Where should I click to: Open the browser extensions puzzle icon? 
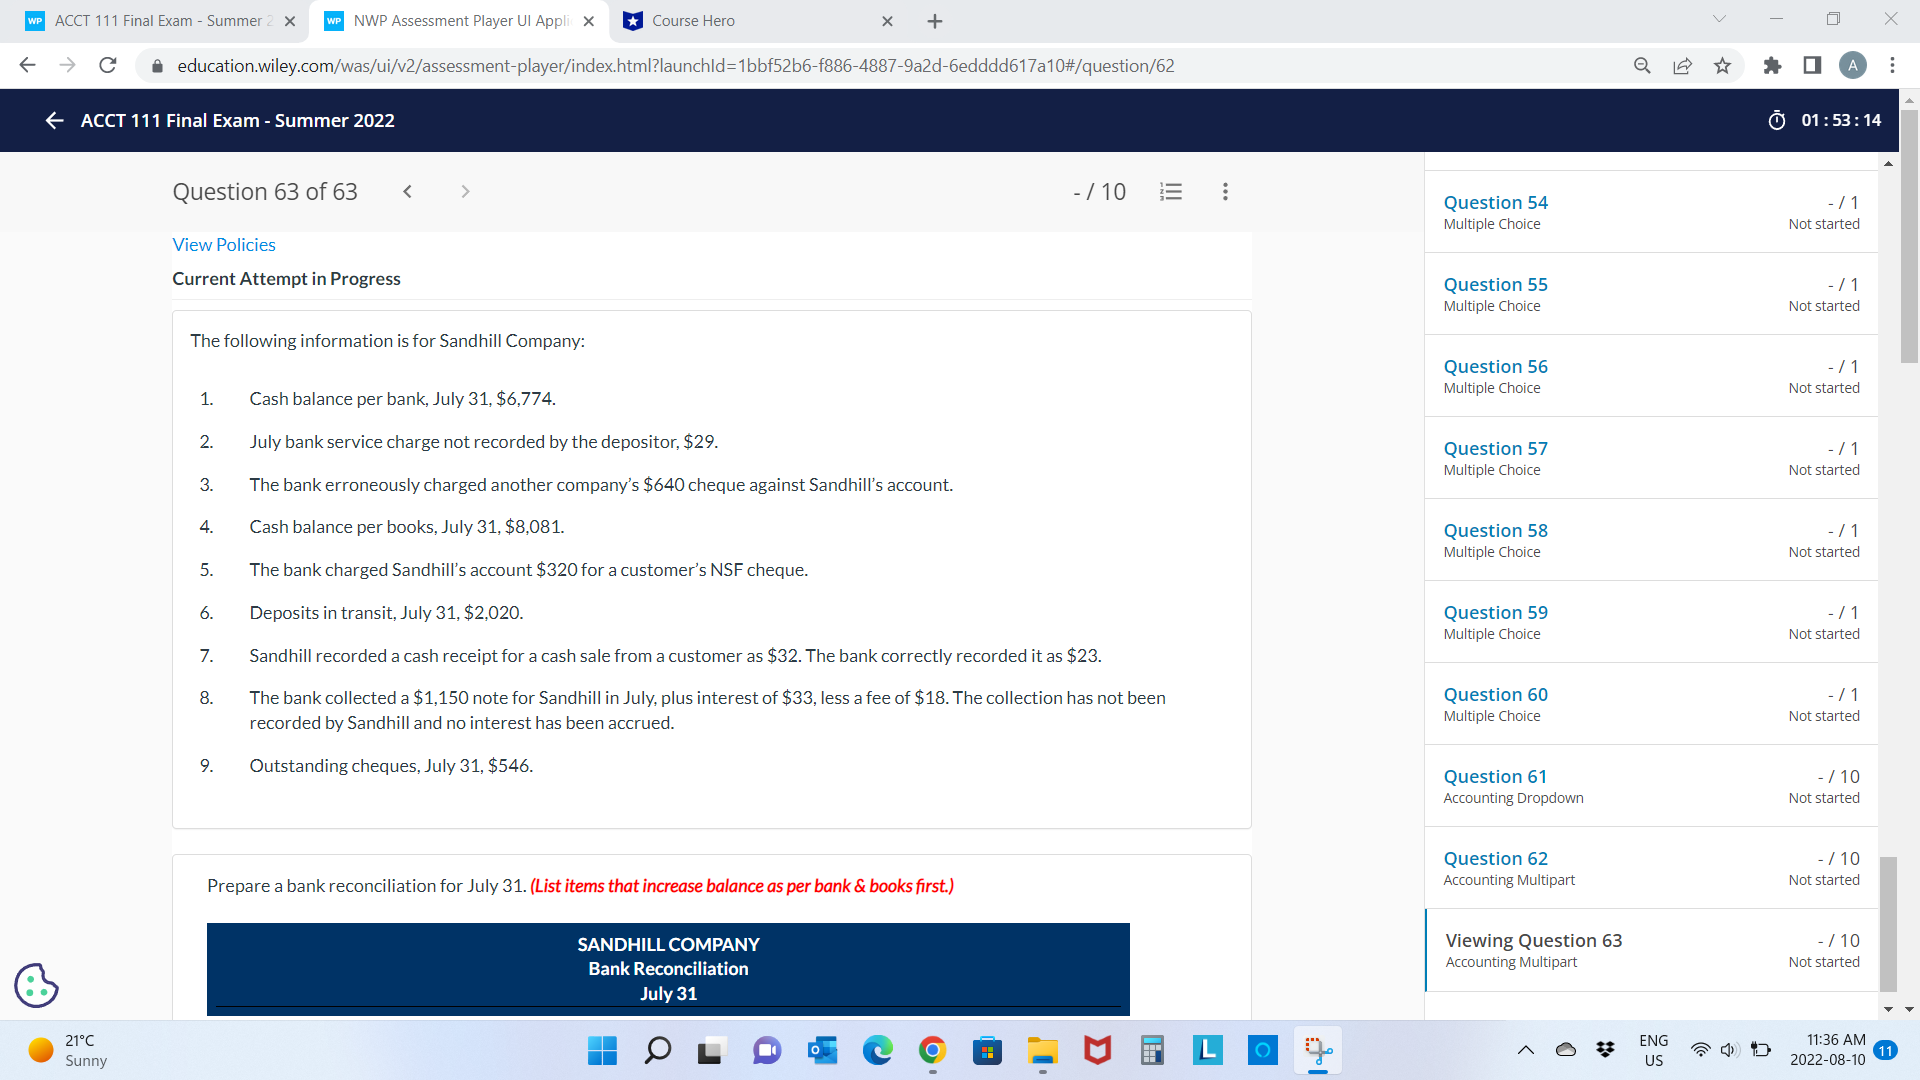coord(1773,65)
